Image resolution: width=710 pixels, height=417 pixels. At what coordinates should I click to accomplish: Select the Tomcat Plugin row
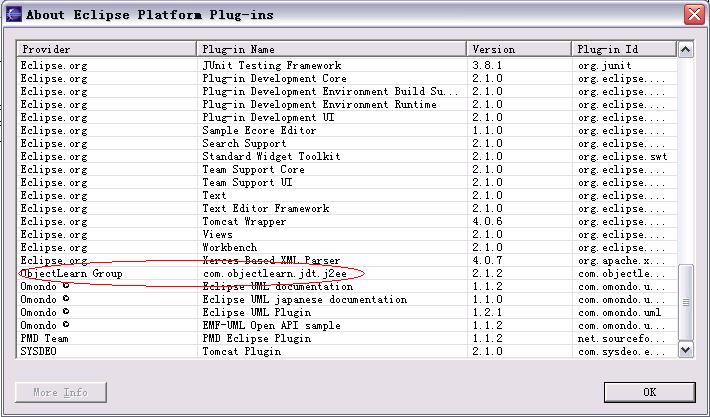click(x=347, y=351)
